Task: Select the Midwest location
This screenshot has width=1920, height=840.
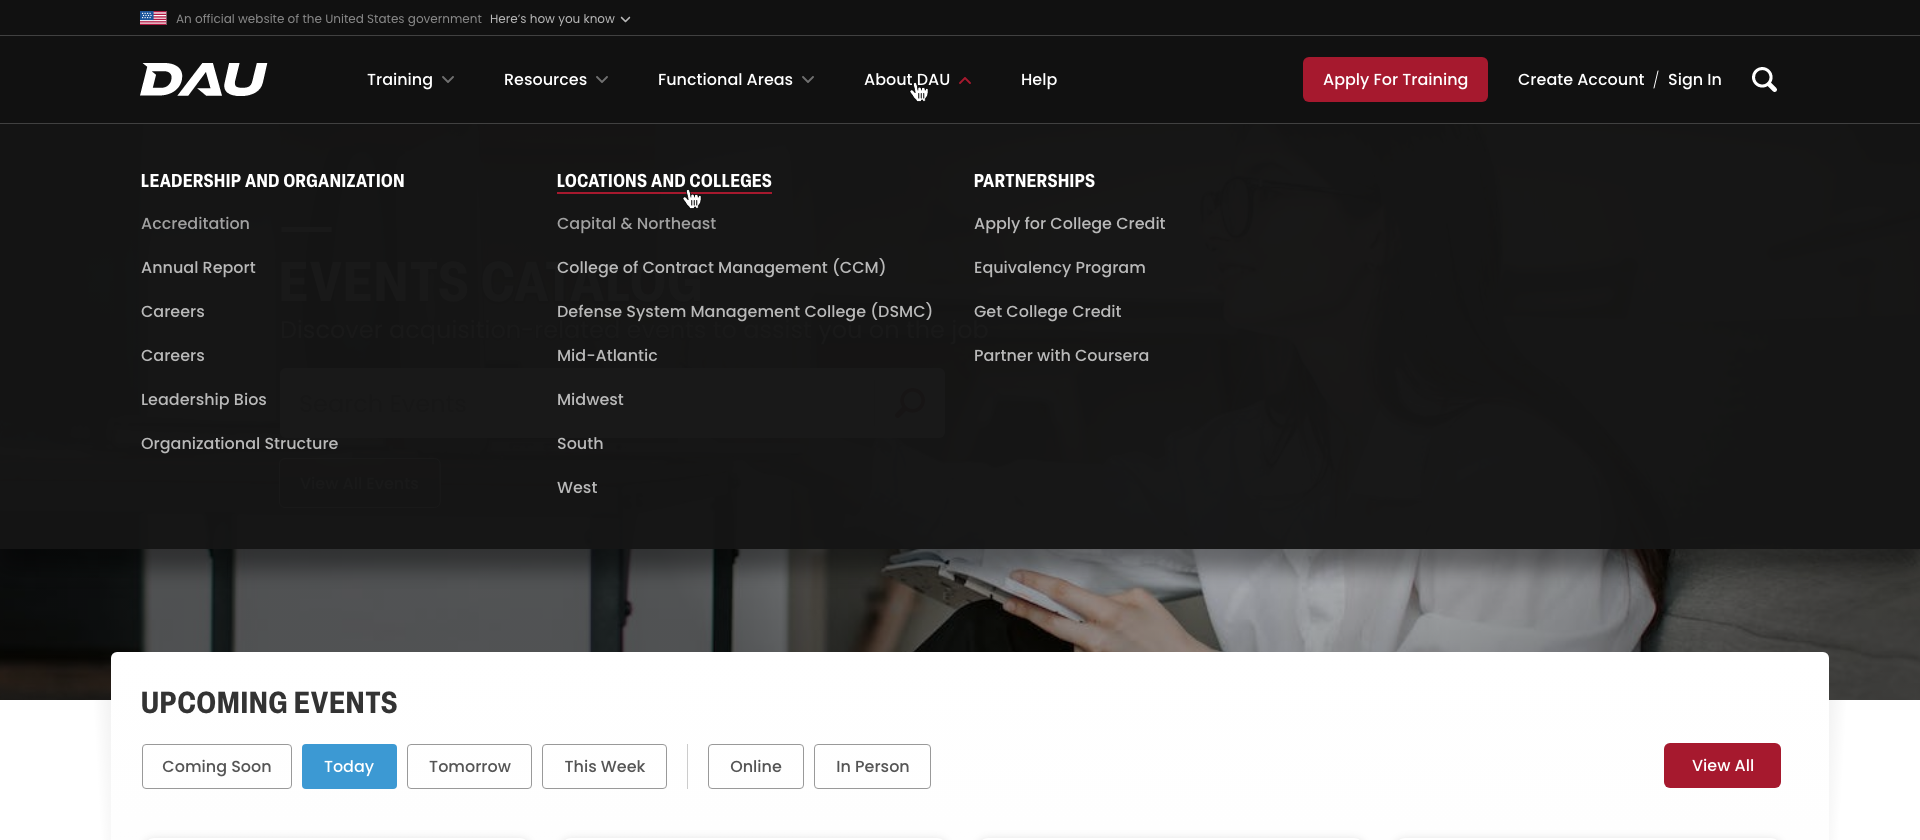Action: (590, 399)
